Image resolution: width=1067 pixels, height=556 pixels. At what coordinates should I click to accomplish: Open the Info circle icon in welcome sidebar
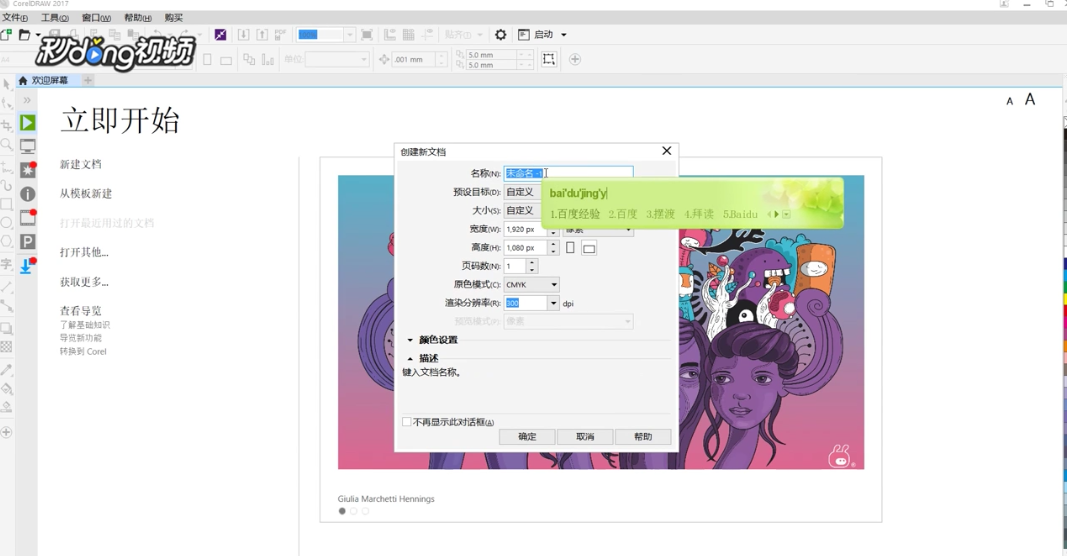[x=27, y=194]
